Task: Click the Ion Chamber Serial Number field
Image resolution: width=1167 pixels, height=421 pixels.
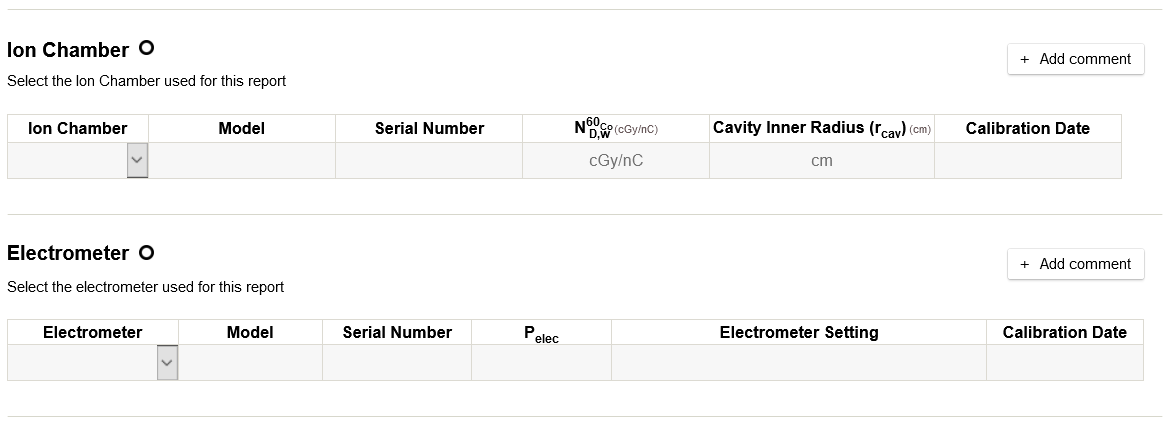Action: tap(428, 160)
